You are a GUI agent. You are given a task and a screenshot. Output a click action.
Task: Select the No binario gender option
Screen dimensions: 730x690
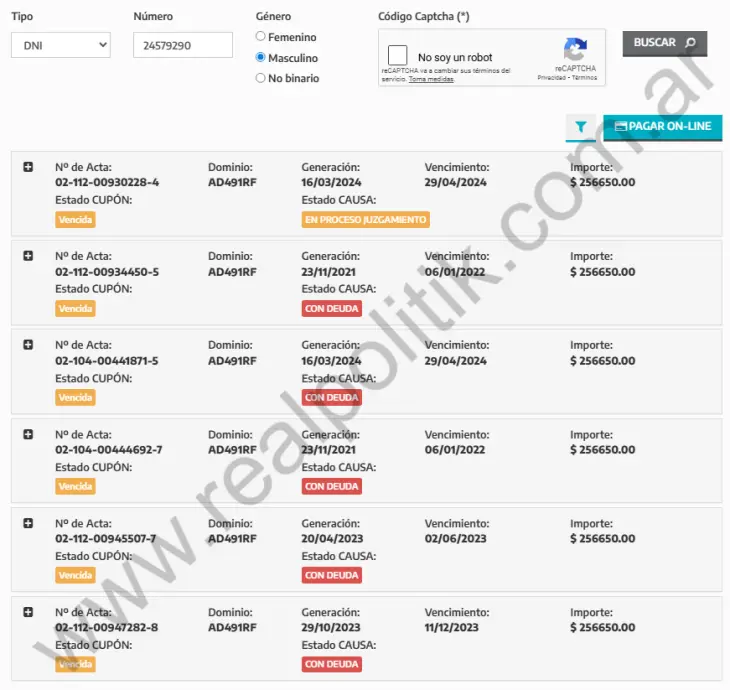coord(261,78)
